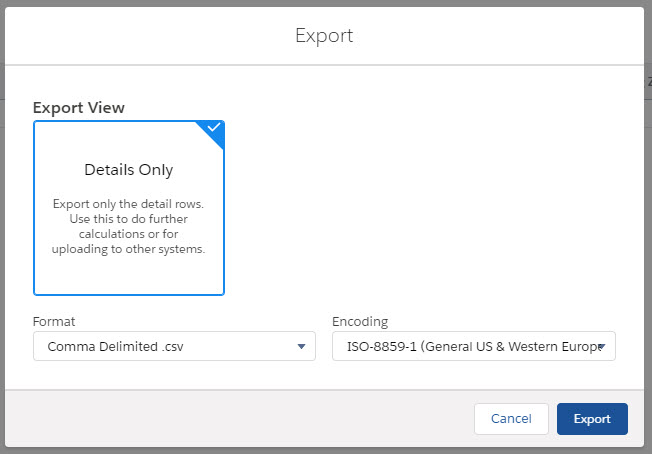This screenshot has height=454, width=652.
Task: Click the Export dialog title
Action: pos(324,36)
